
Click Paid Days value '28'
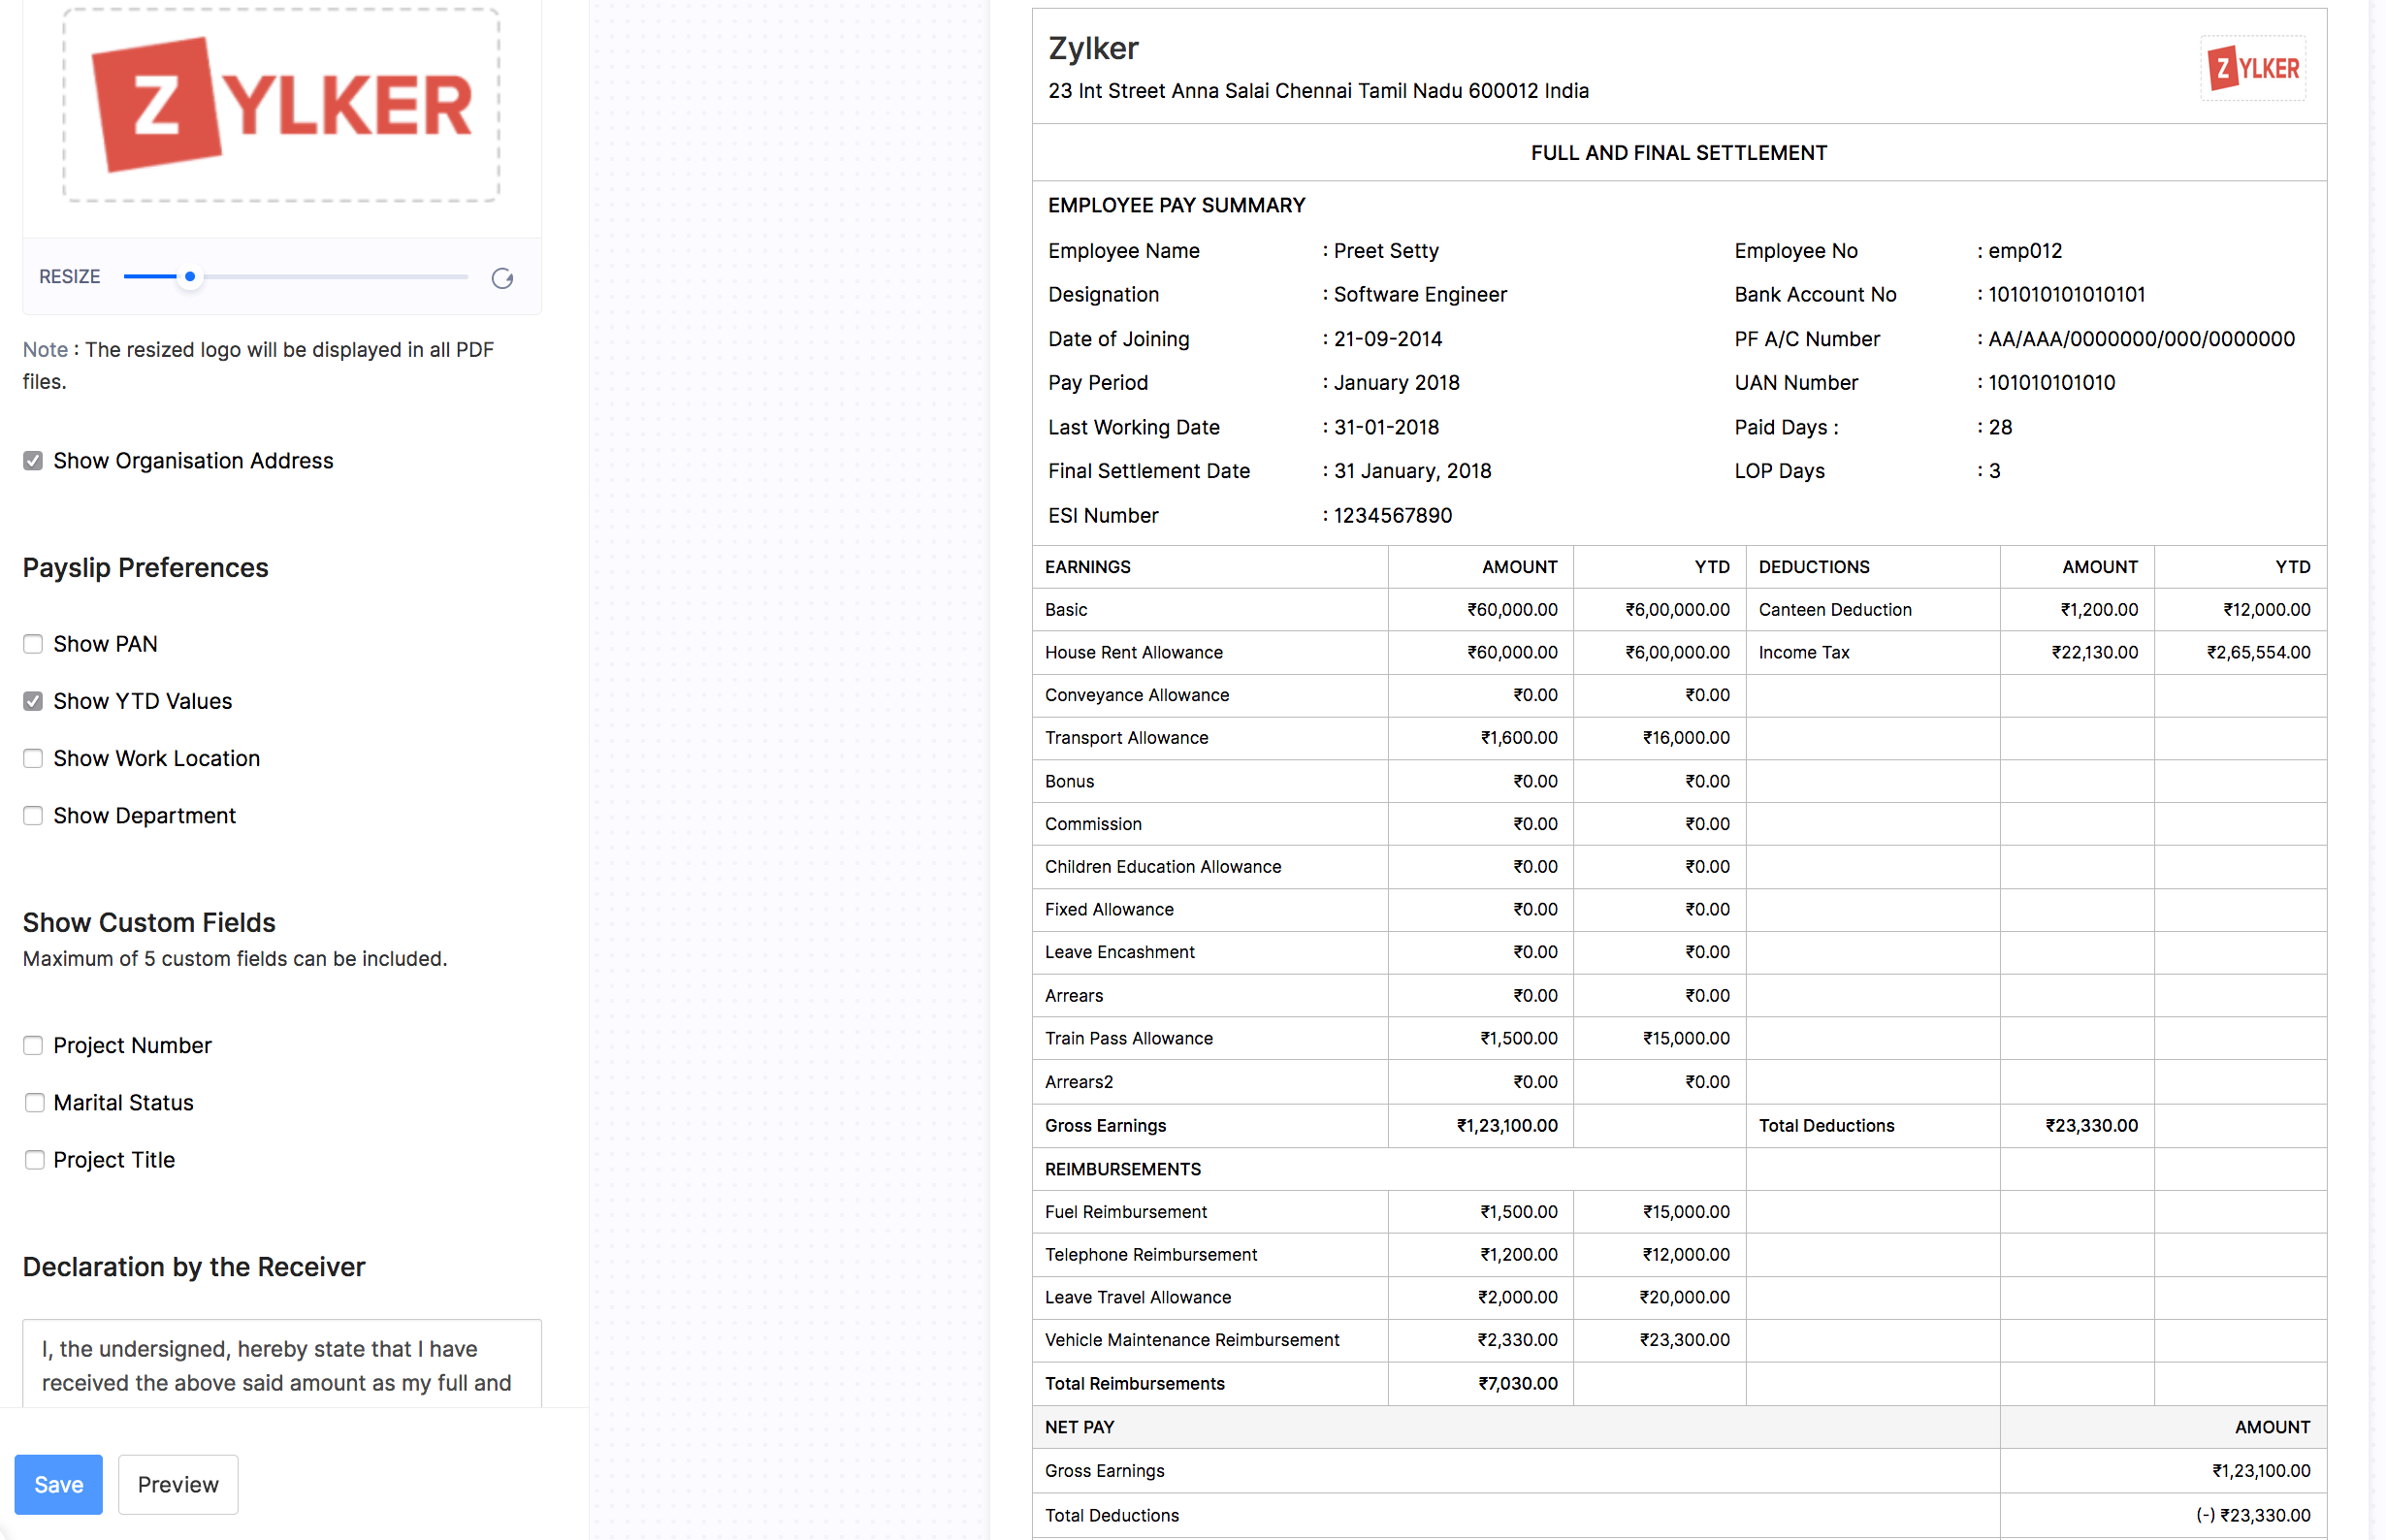[x=2000, y=427]
